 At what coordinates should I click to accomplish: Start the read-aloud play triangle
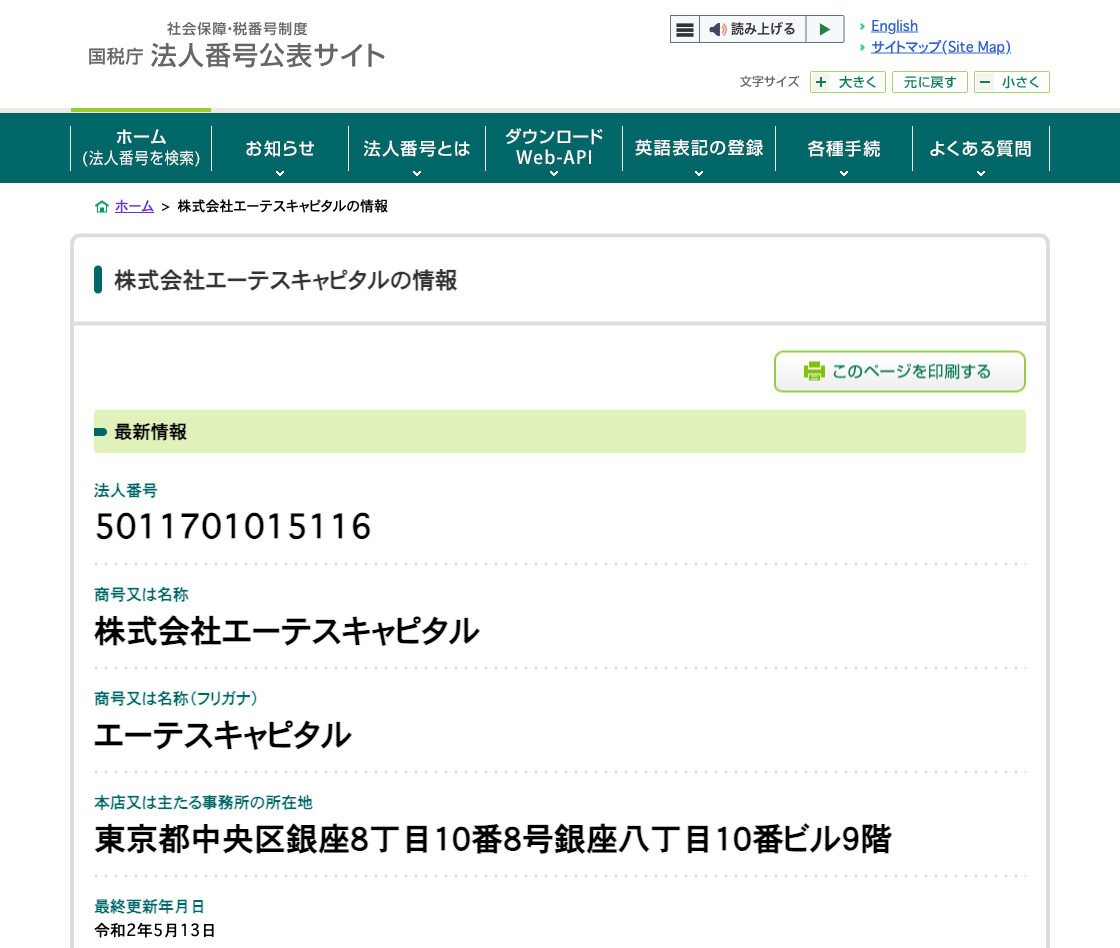[825, 29]
